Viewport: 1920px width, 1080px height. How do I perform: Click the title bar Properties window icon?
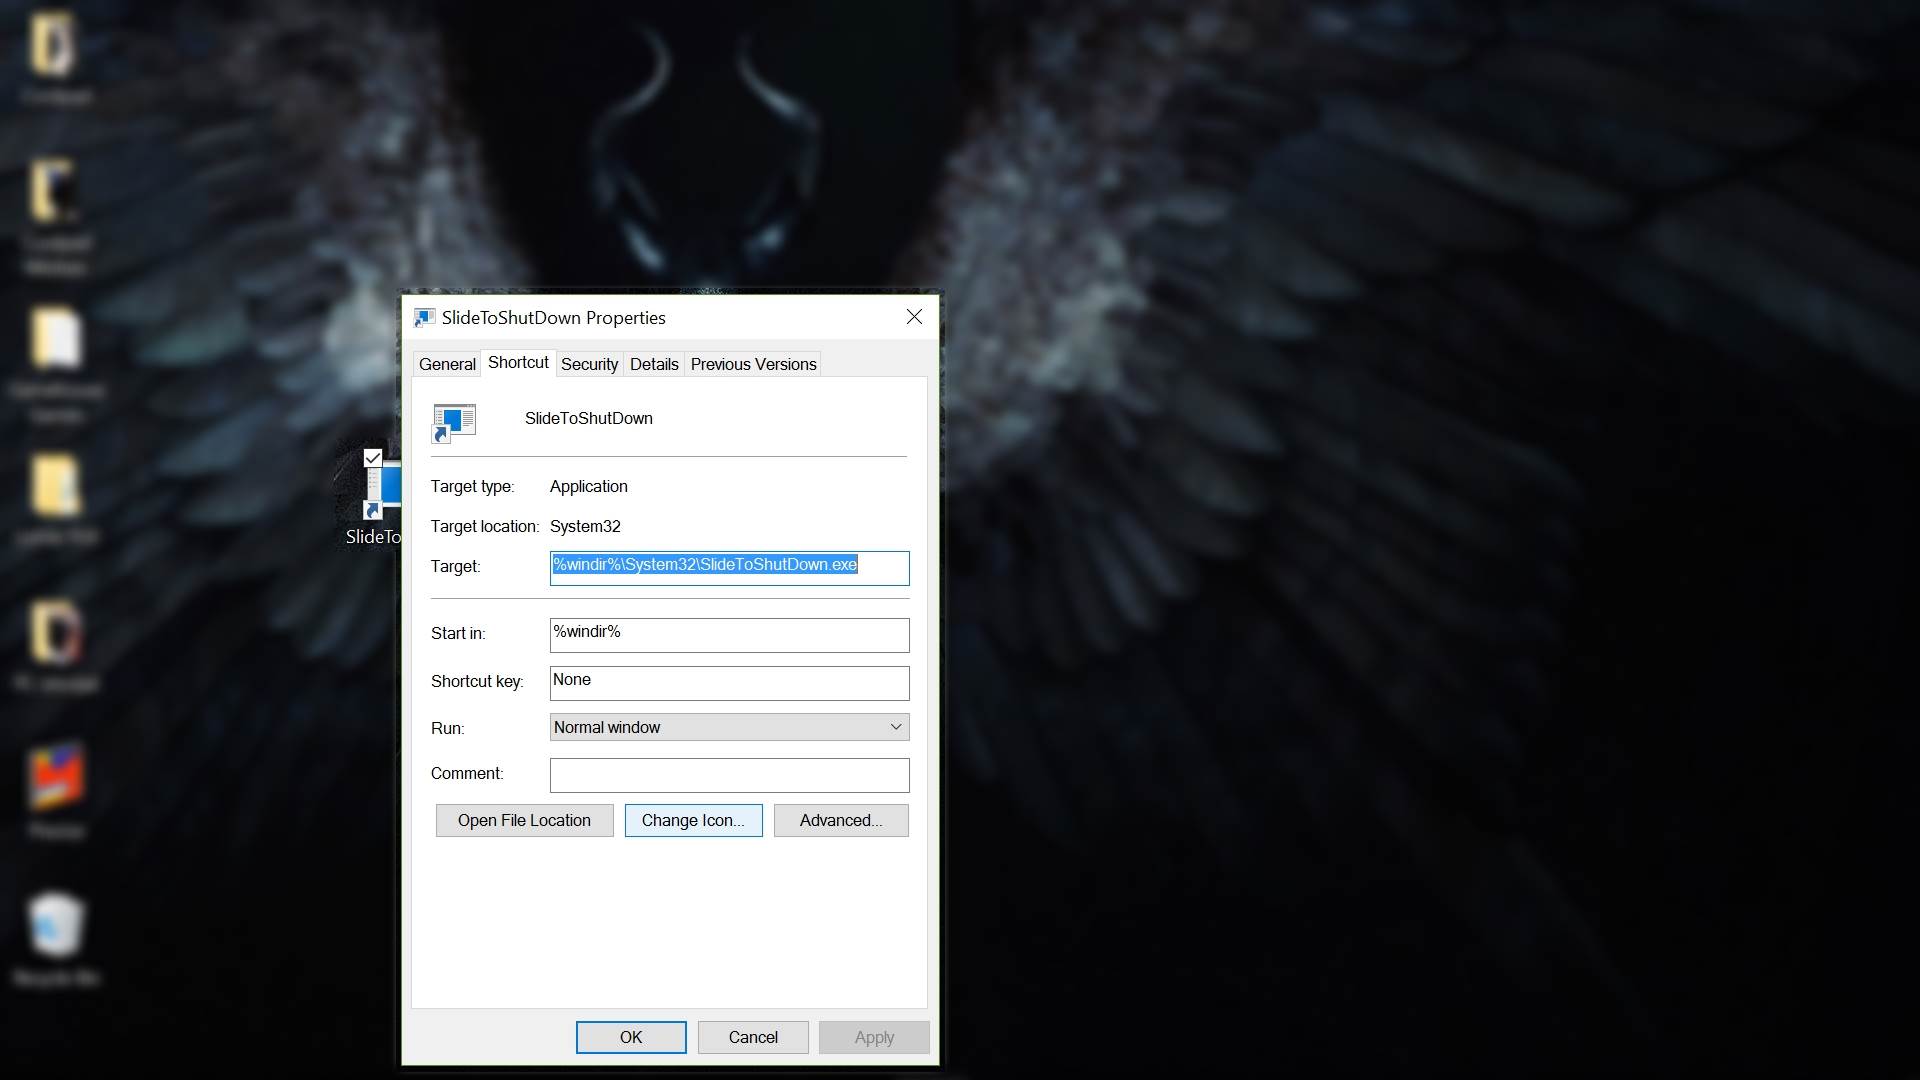tap(424, 318)
